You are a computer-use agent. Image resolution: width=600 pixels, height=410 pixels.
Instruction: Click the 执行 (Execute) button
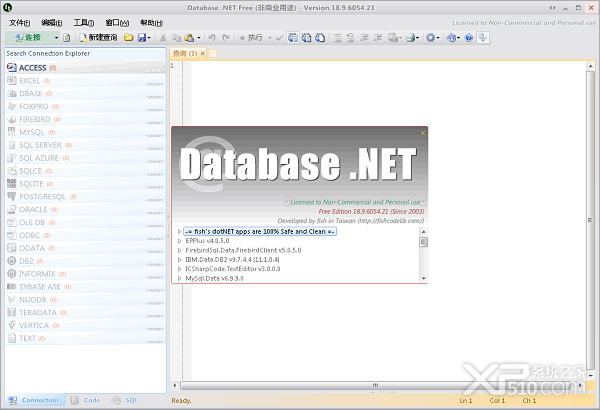click(251, 38)
